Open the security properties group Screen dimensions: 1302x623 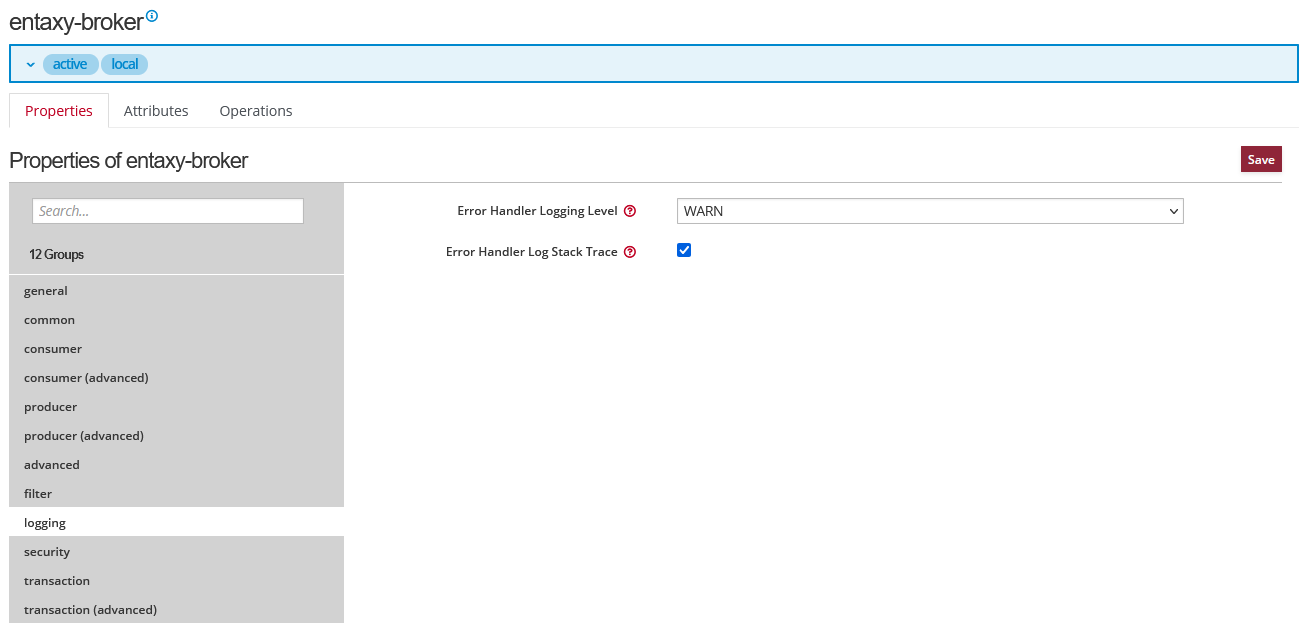tap(47, 552)
